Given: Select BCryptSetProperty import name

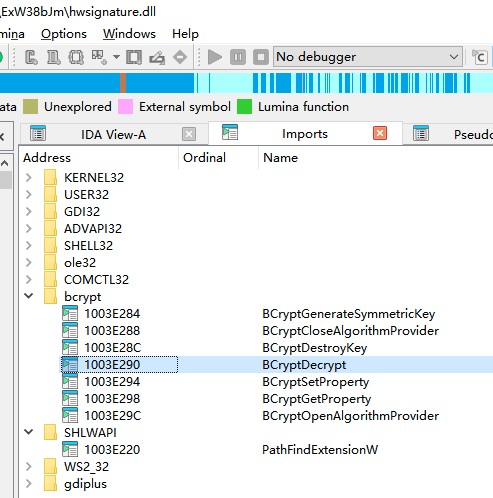Looking at the screenshot, I should point(315,382).
